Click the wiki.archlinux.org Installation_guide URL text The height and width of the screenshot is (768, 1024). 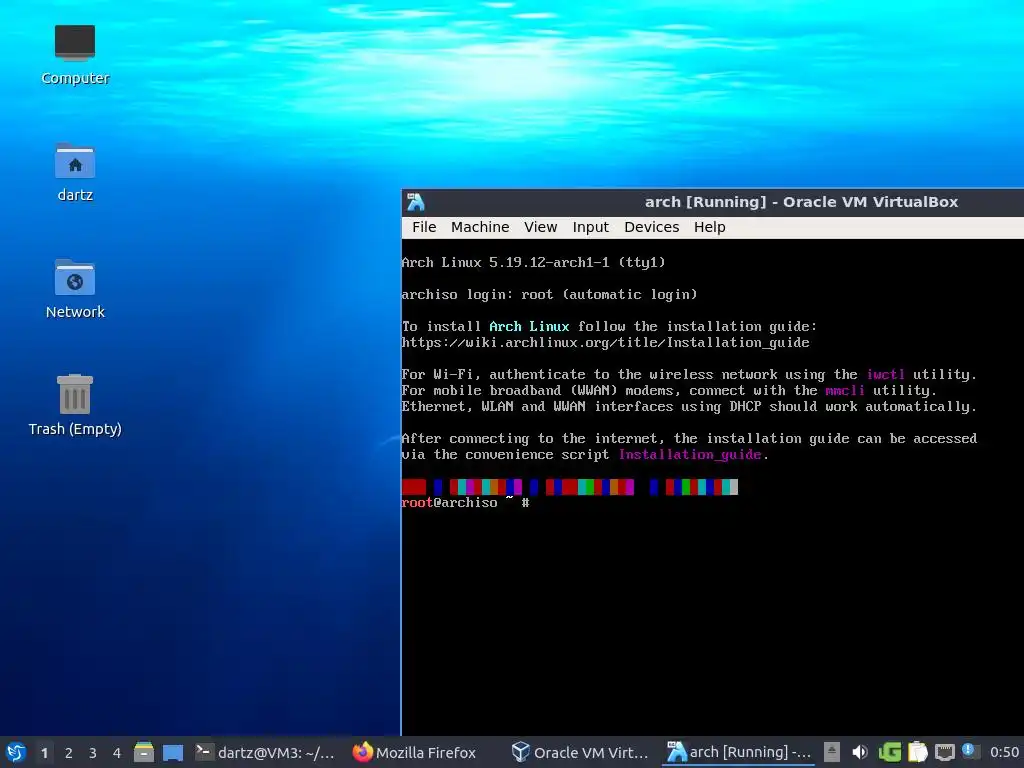pos(605,342)
